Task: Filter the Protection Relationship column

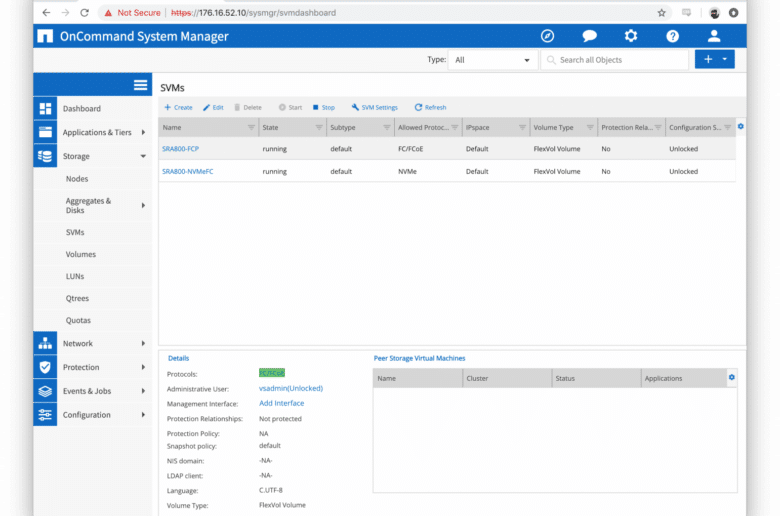Action: point(658,127)
